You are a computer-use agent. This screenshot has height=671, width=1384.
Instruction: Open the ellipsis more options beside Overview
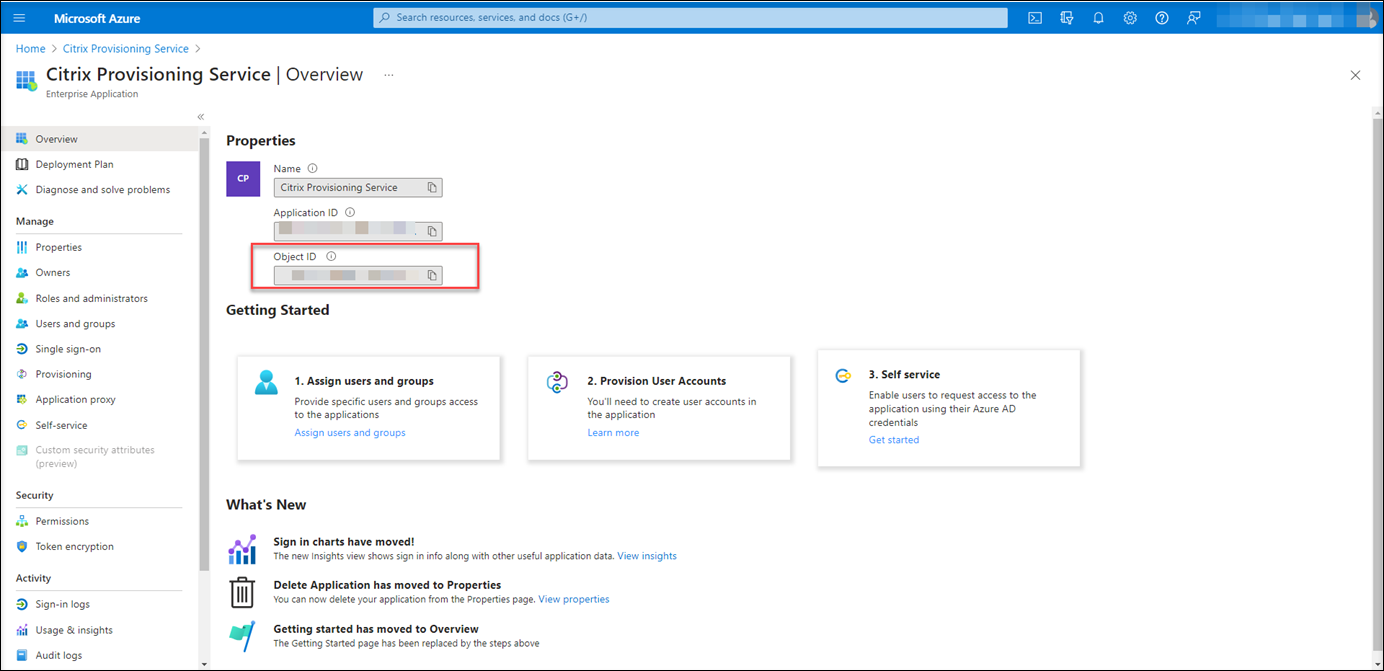tap(389, 75)
